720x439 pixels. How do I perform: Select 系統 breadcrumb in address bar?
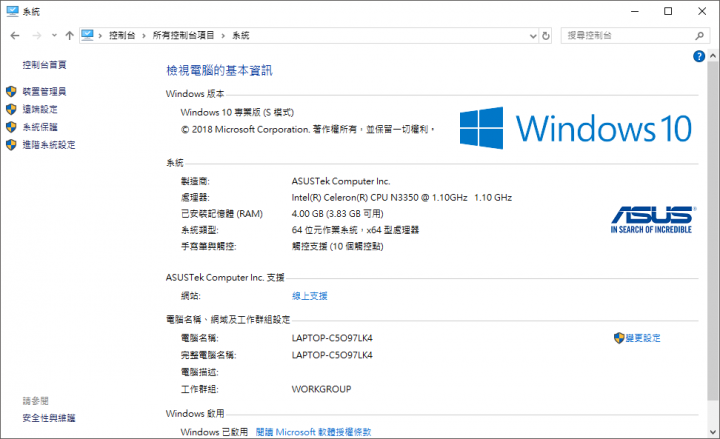[x=241, y=35]
